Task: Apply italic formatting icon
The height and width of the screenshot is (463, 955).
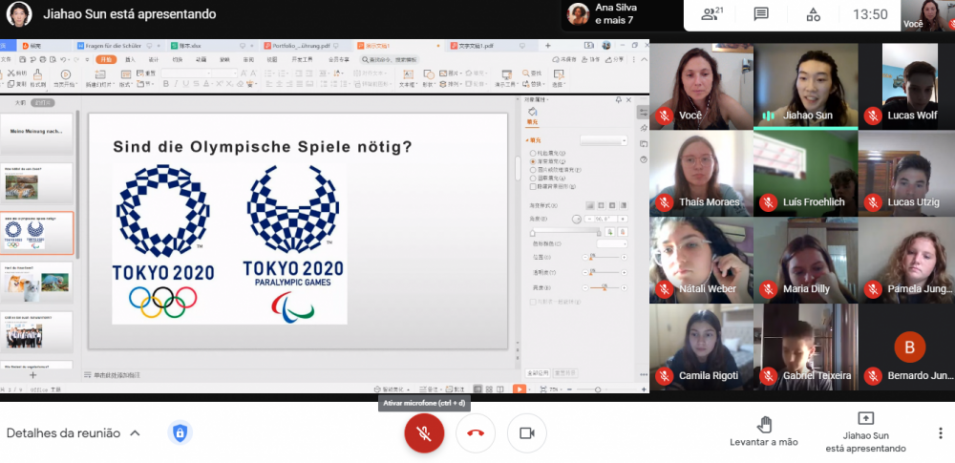Action: [x=176, y=84]
